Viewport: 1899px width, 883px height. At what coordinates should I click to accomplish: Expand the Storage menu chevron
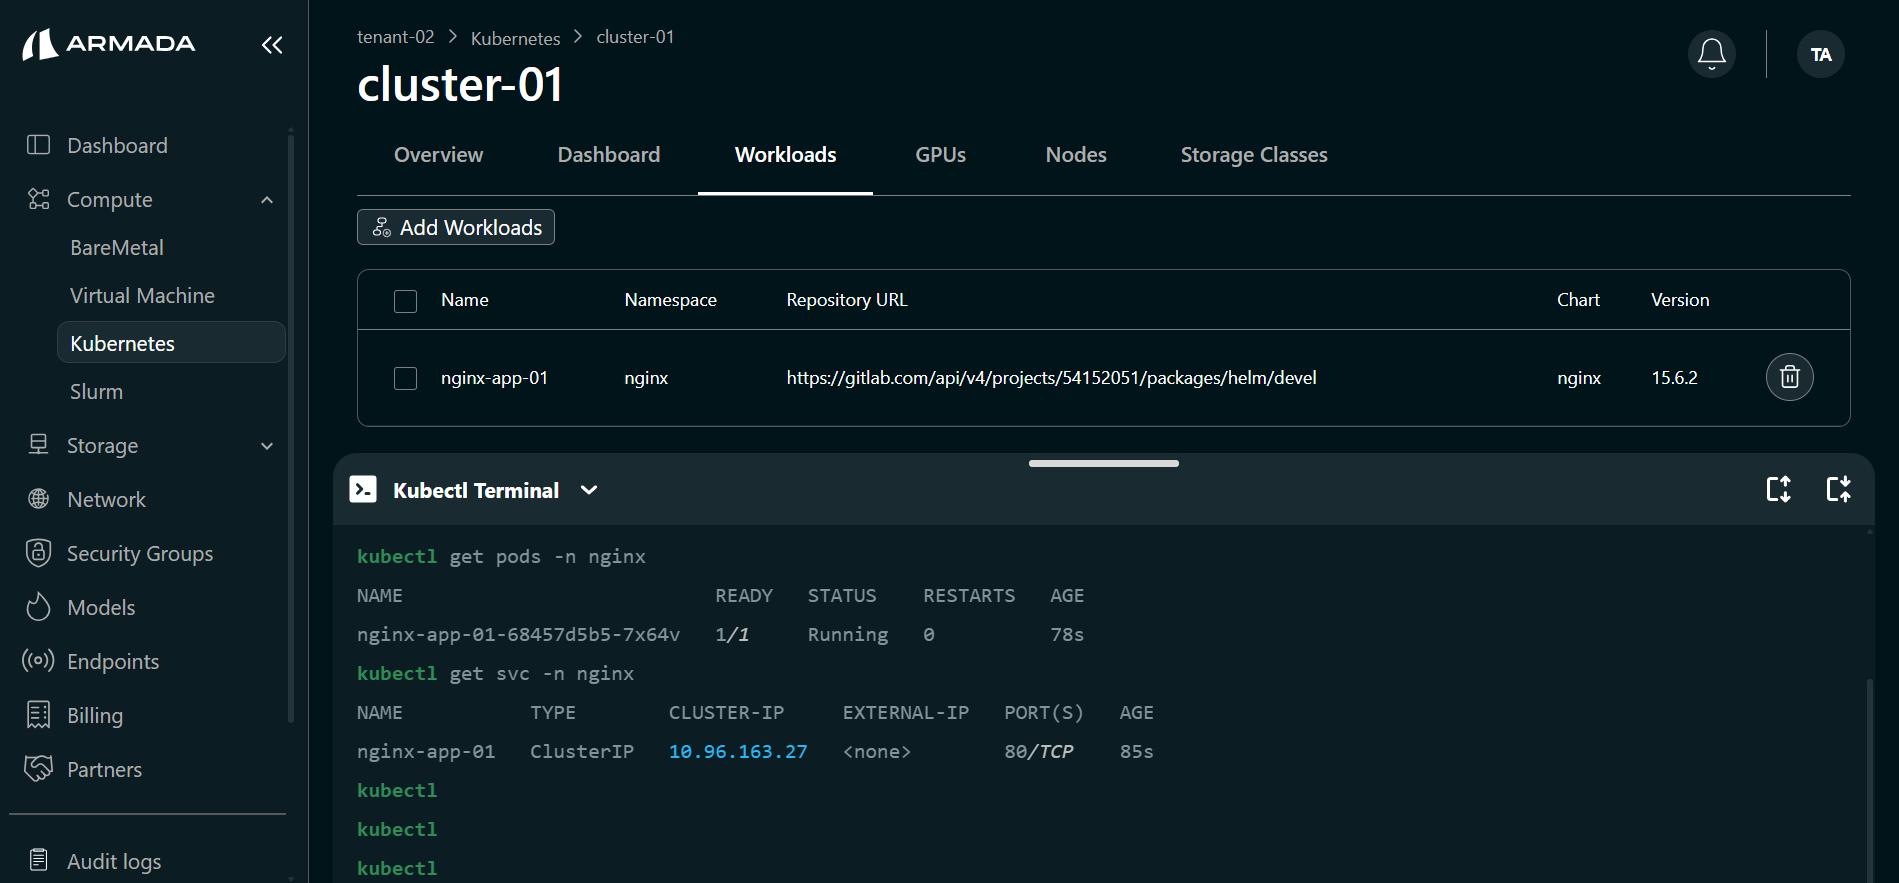pos(267,446)
